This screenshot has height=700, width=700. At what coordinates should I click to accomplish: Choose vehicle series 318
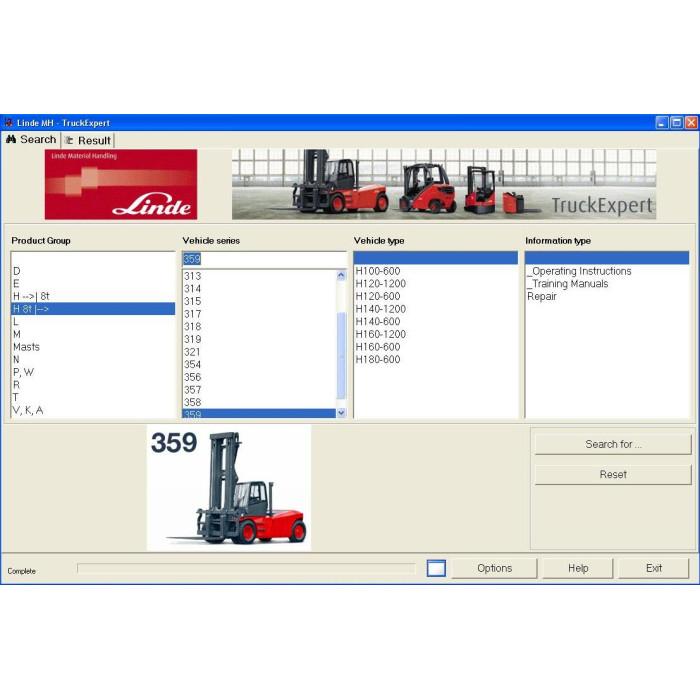[259, 326]
